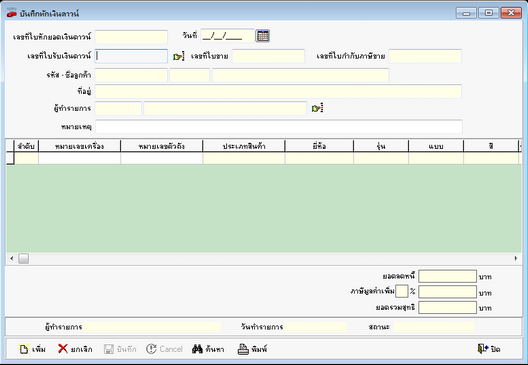Maximize the บันทึกหักเงินดาวน์ window
Screen dimensions: 528x365
[x=489, y=13]
